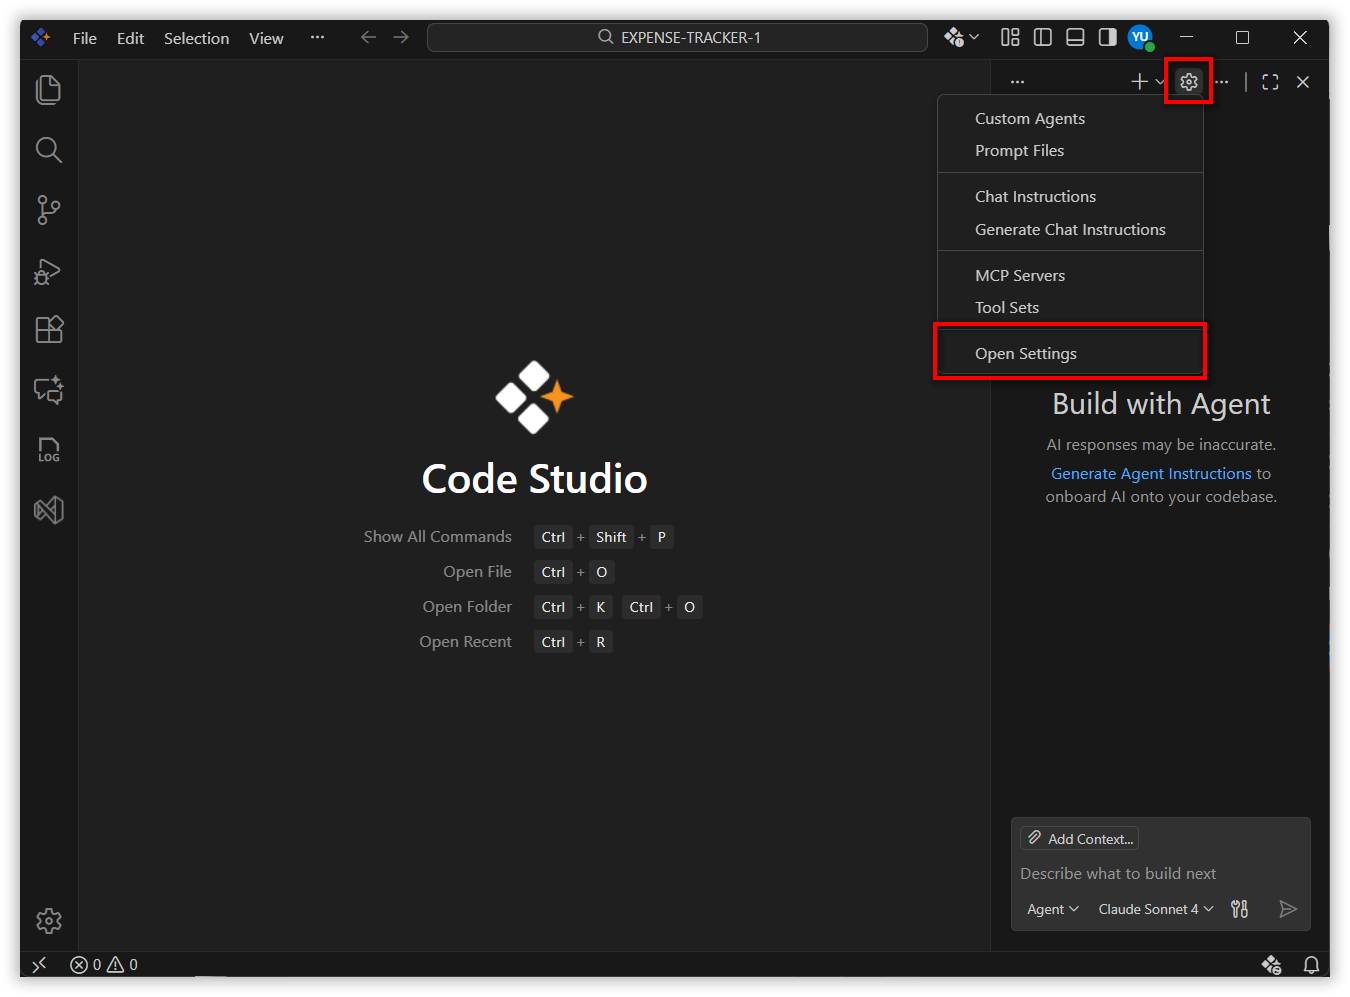Open the Claude Sonnet 4 model picker
This screenshot has width=1350, height=997.
click(1155, 909)
